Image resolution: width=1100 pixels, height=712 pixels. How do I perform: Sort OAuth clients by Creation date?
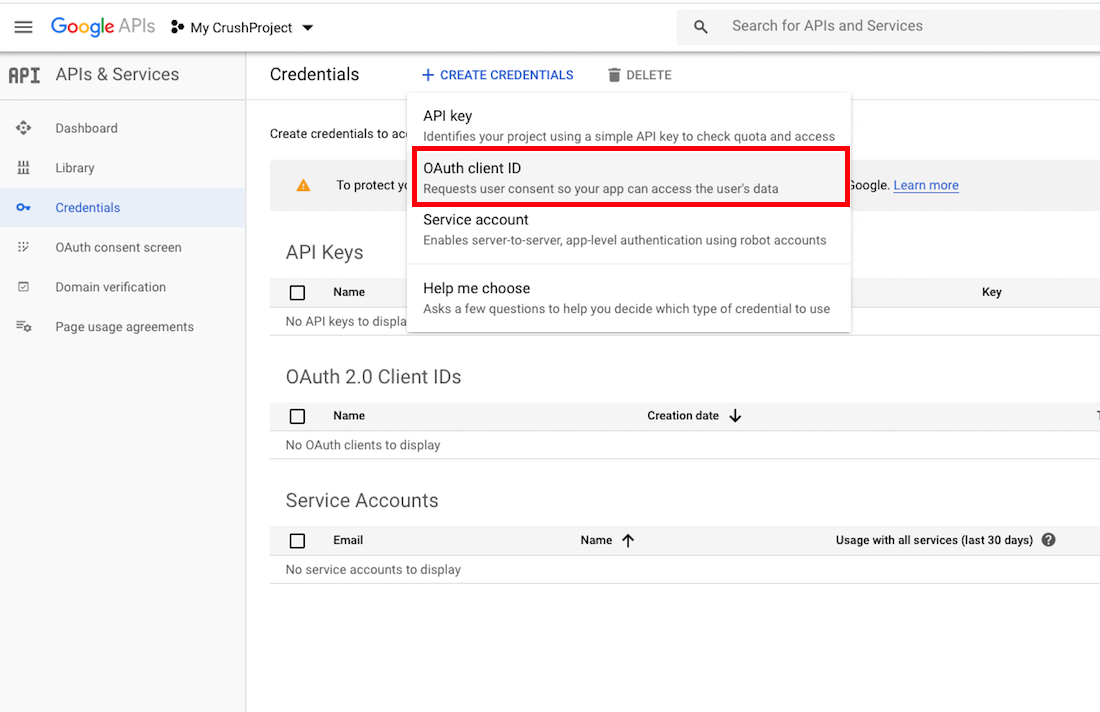[683, 415]
